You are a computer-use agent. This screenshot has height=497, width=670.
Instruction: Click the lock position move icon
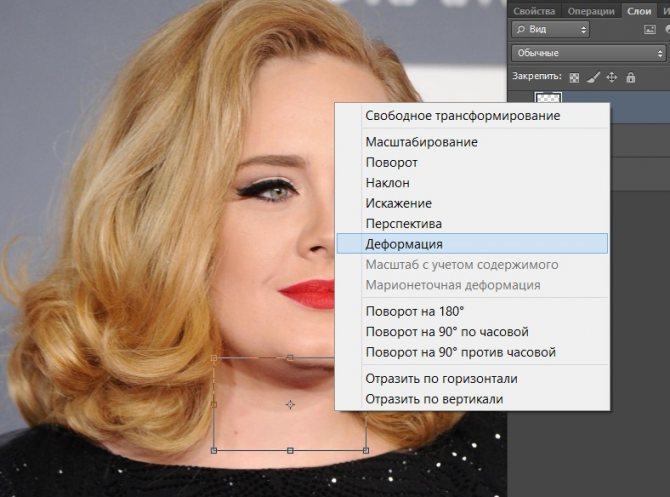tap(611, 77)
